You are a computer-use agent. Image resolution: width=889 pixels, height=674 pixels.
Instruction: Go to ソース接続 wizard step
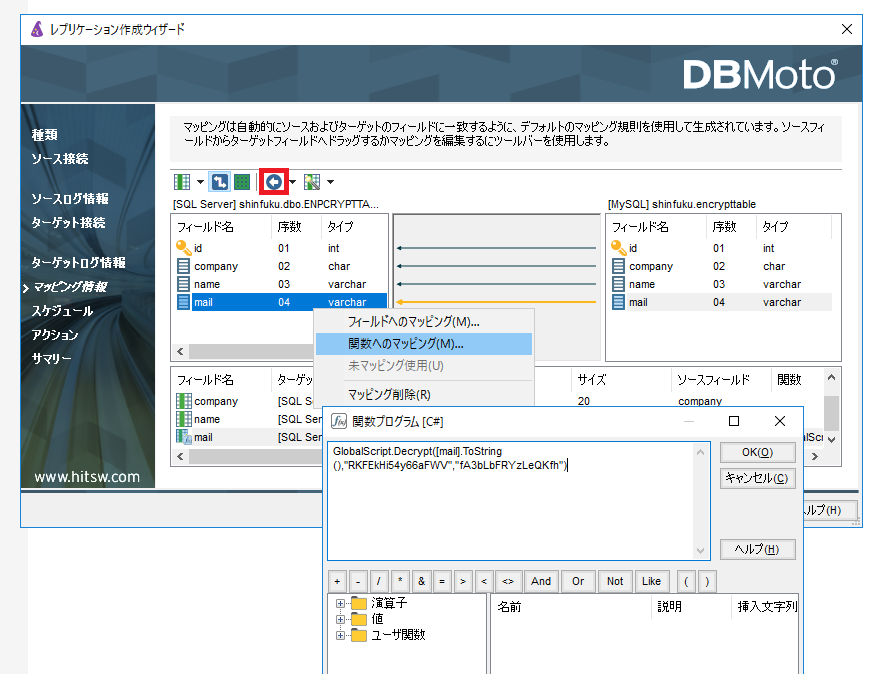coord(60,159)
